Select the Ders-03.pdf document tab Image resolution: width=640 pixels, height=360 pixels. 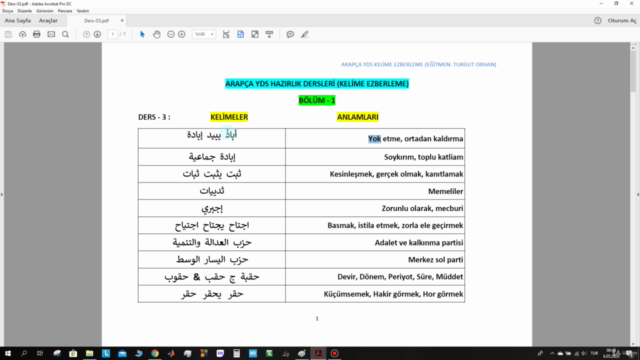pos(96,20)
